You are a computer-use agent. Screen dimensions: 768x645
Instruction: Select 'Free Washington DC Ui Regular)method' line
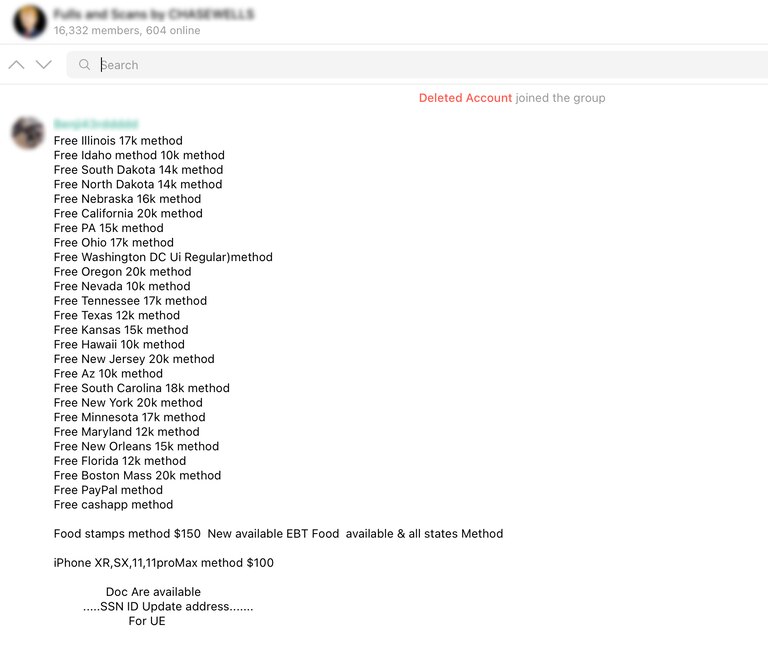[x=163, y=257]
